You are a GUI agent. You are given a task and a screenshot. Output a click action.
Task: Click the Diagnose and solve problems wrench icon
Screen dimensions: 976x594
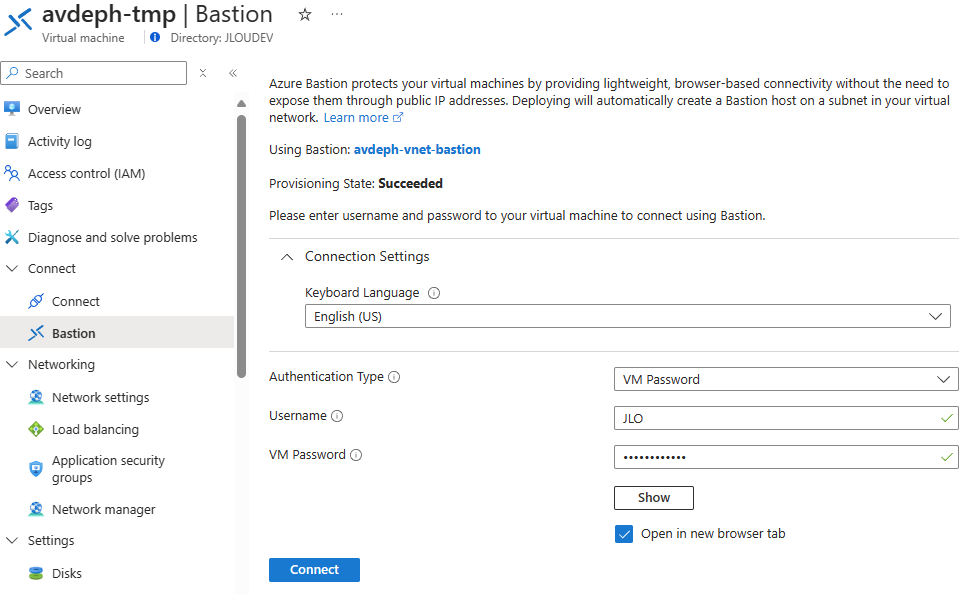(12, 237)
